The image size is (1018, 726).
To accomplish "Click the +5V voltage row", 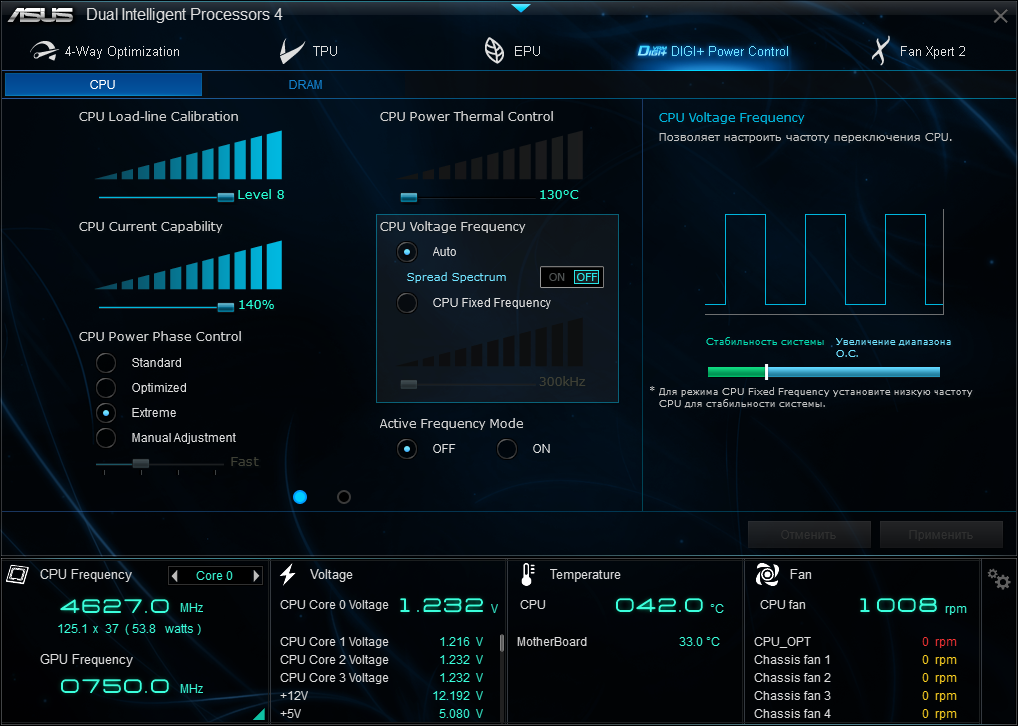I will [382, 714].
